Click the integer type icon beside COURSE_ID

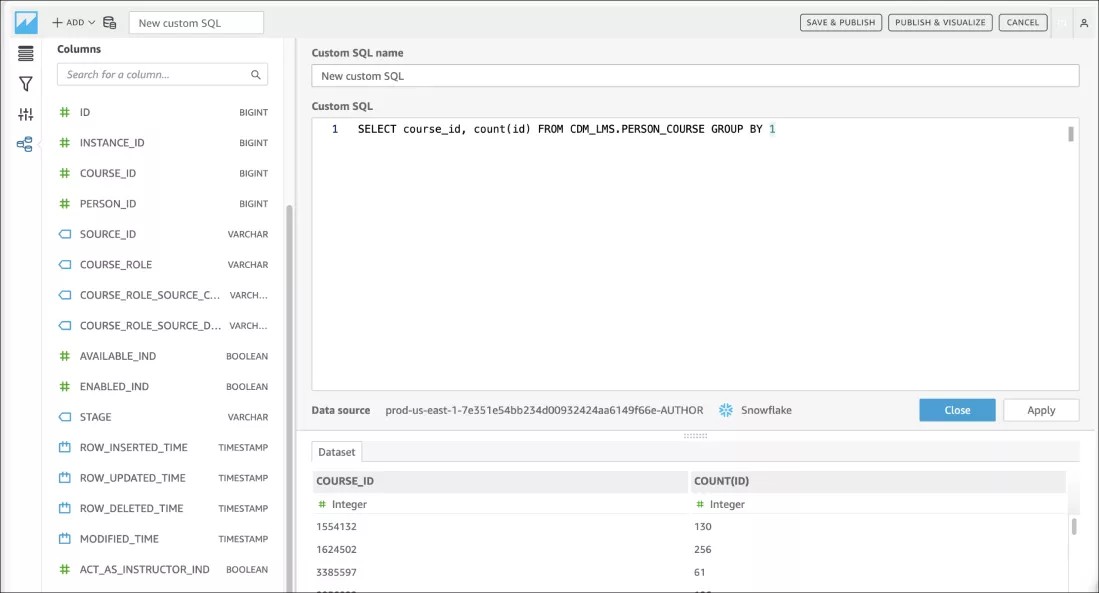click(64, 173)
